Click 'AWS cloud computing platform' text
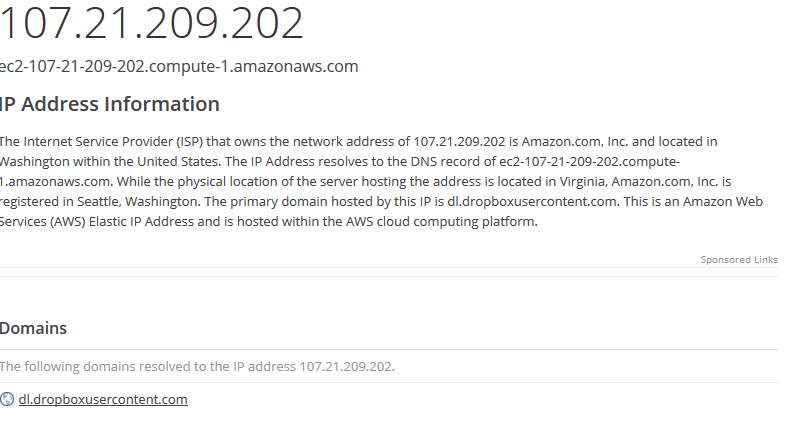This screenshot has width=792, height=425. [x=440, y=222]
